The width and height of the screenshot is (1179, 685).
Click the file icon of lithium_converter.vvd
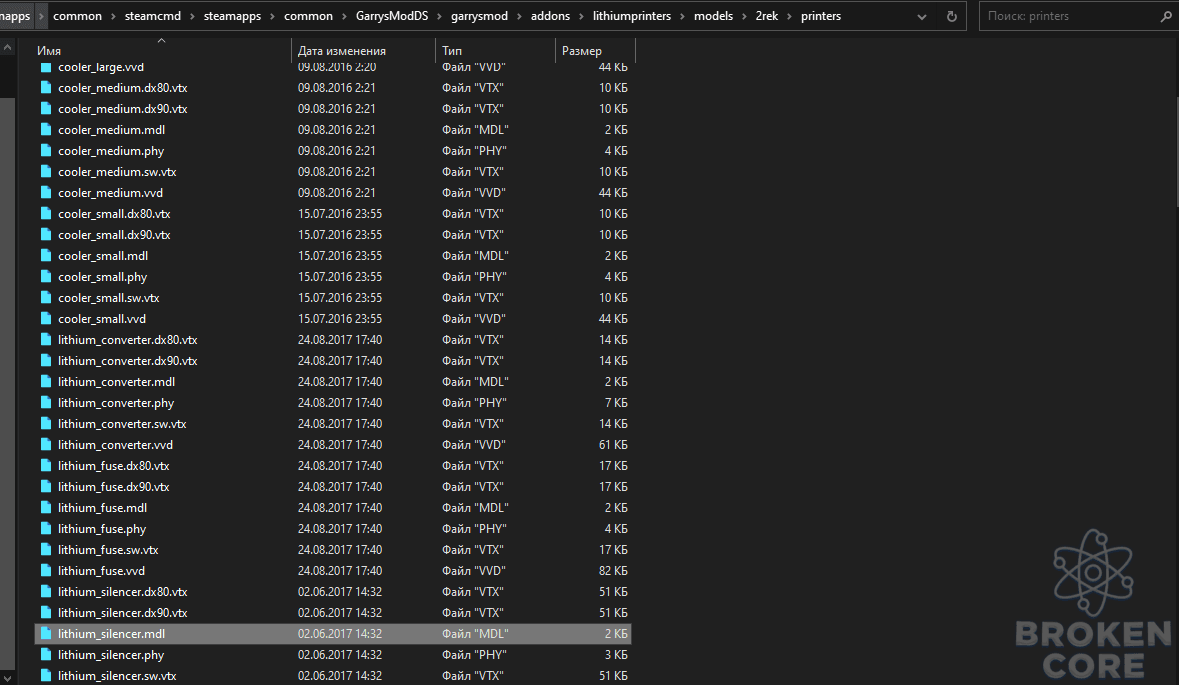pyautogui.click(x=46, y=444)
